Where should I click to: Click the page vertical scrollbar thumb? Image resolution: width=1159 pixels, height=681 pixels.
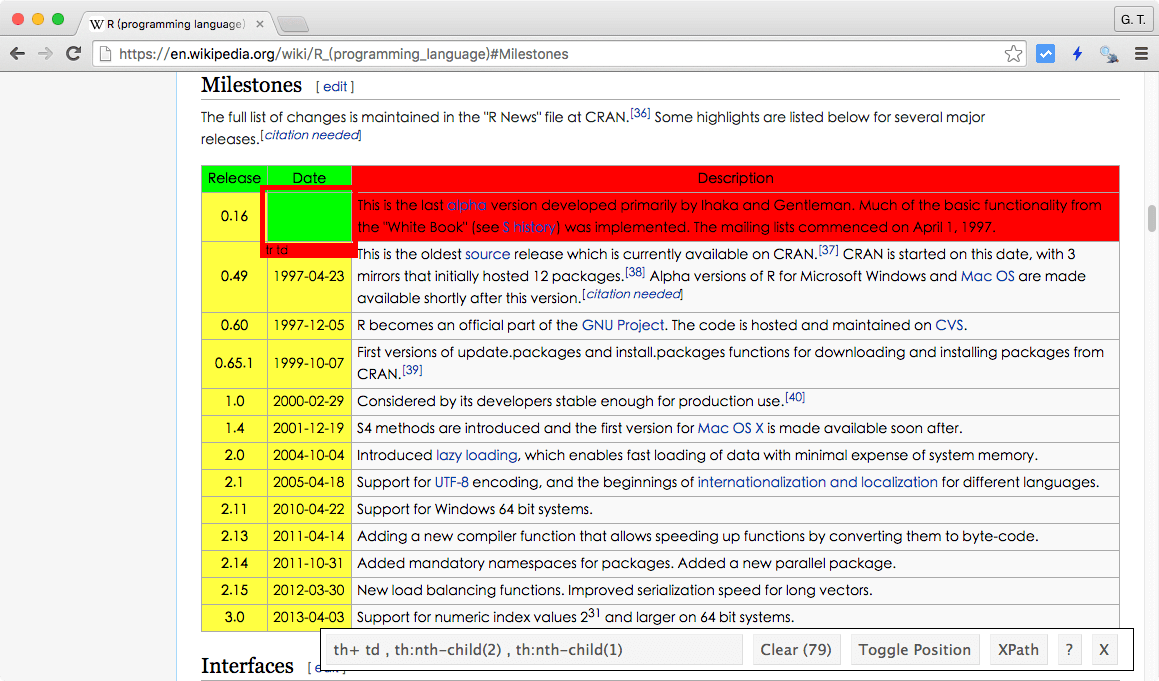coord(1152,217)
